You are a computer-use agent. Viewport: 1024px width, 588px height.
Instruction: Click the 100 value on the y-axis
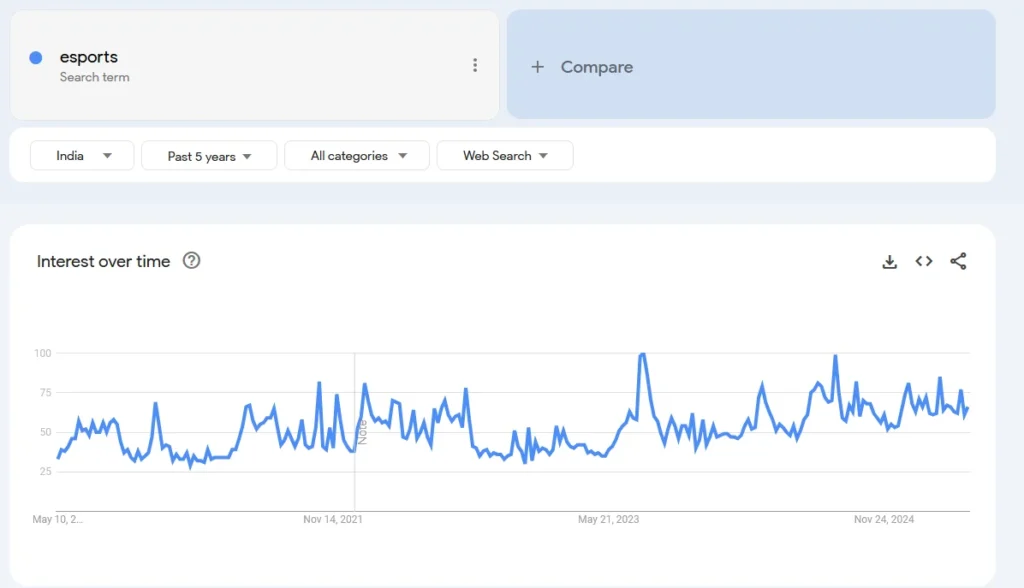(42, 353)
